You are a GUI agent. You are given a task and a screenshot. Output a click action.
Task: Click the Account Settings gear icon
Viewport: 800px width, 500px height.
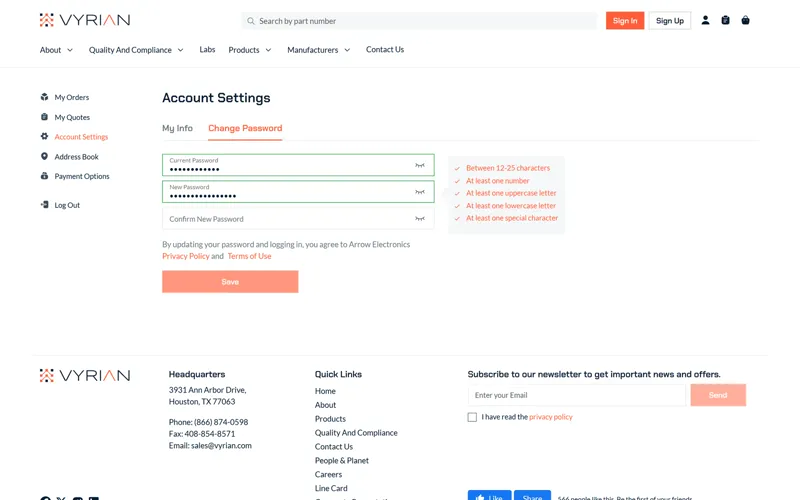[x=44, y=136]
